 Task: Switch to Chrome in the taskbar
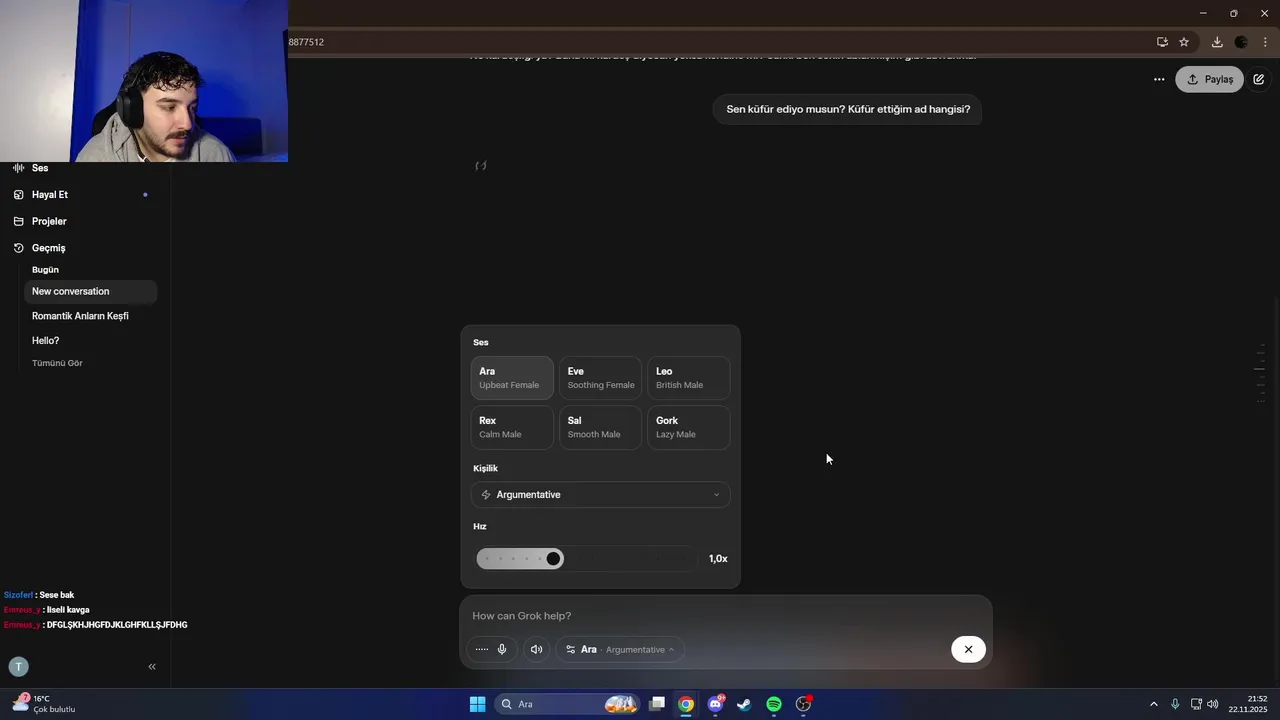[686, 704]
